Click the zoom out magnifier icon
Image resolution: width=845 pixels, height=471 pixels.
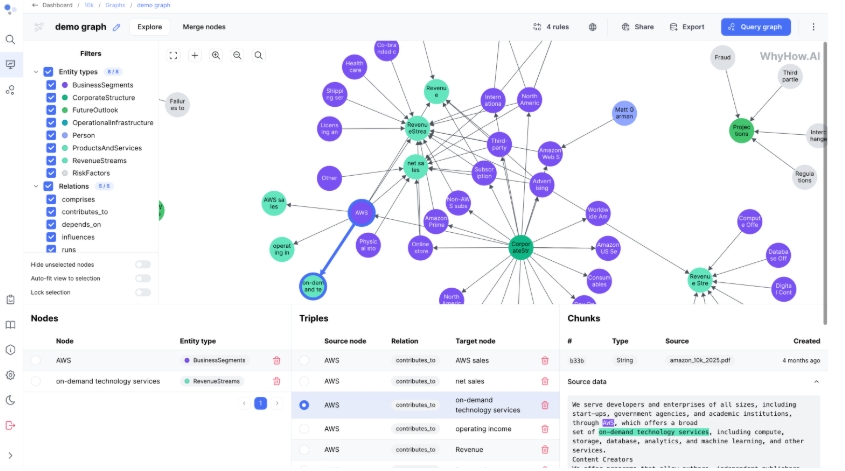[x=237, y=56]
